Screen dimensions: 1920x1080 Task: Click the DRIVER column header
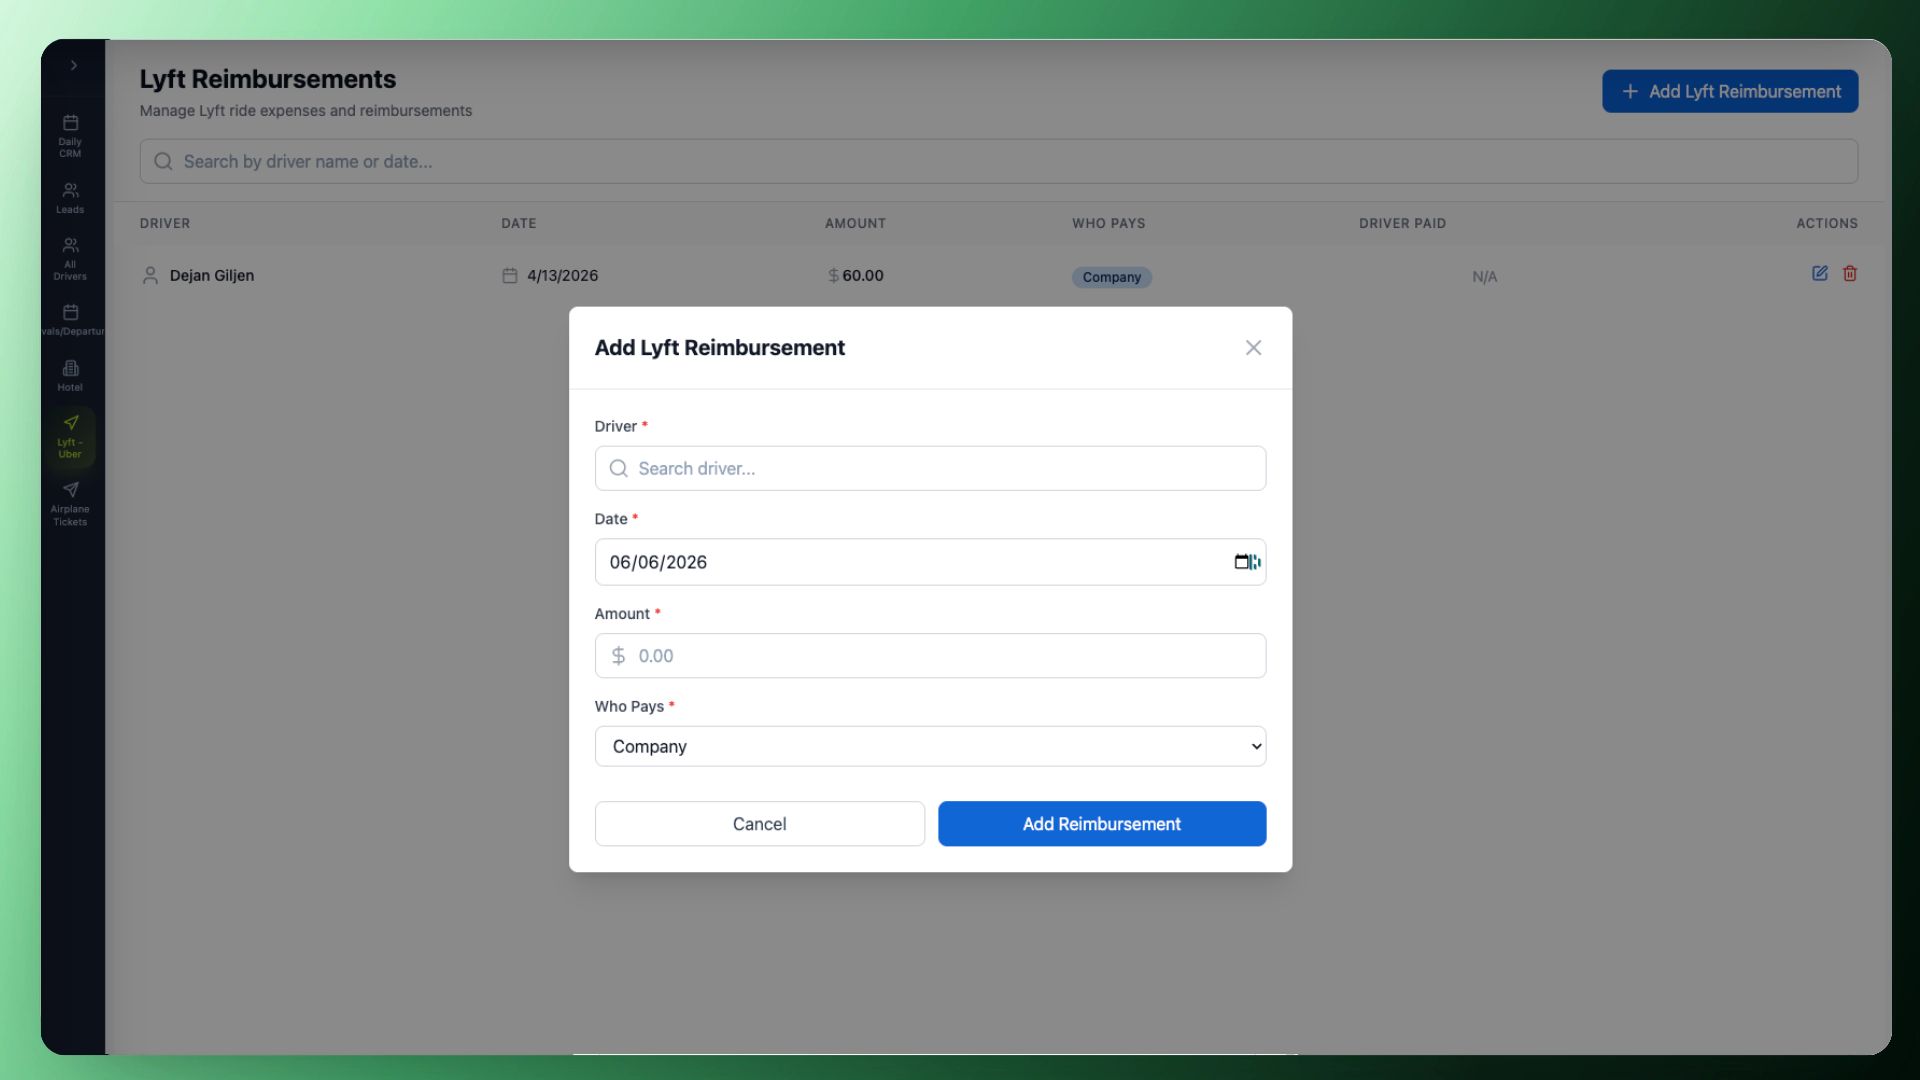pos(165,223)
